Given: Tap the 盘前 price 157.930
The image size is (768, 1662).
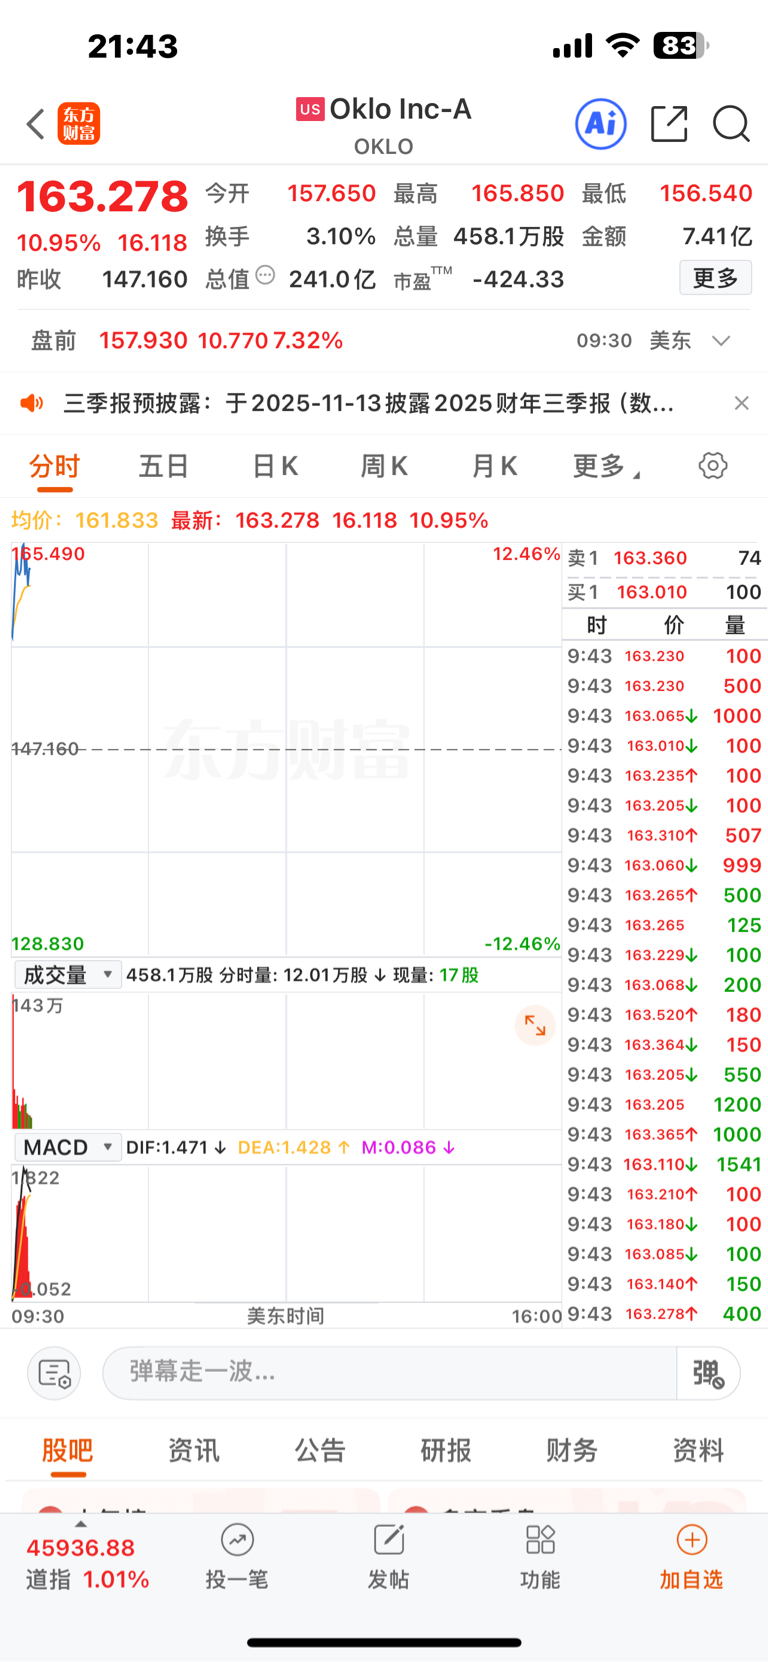Looking at the screenshot, I should point(143,341).
